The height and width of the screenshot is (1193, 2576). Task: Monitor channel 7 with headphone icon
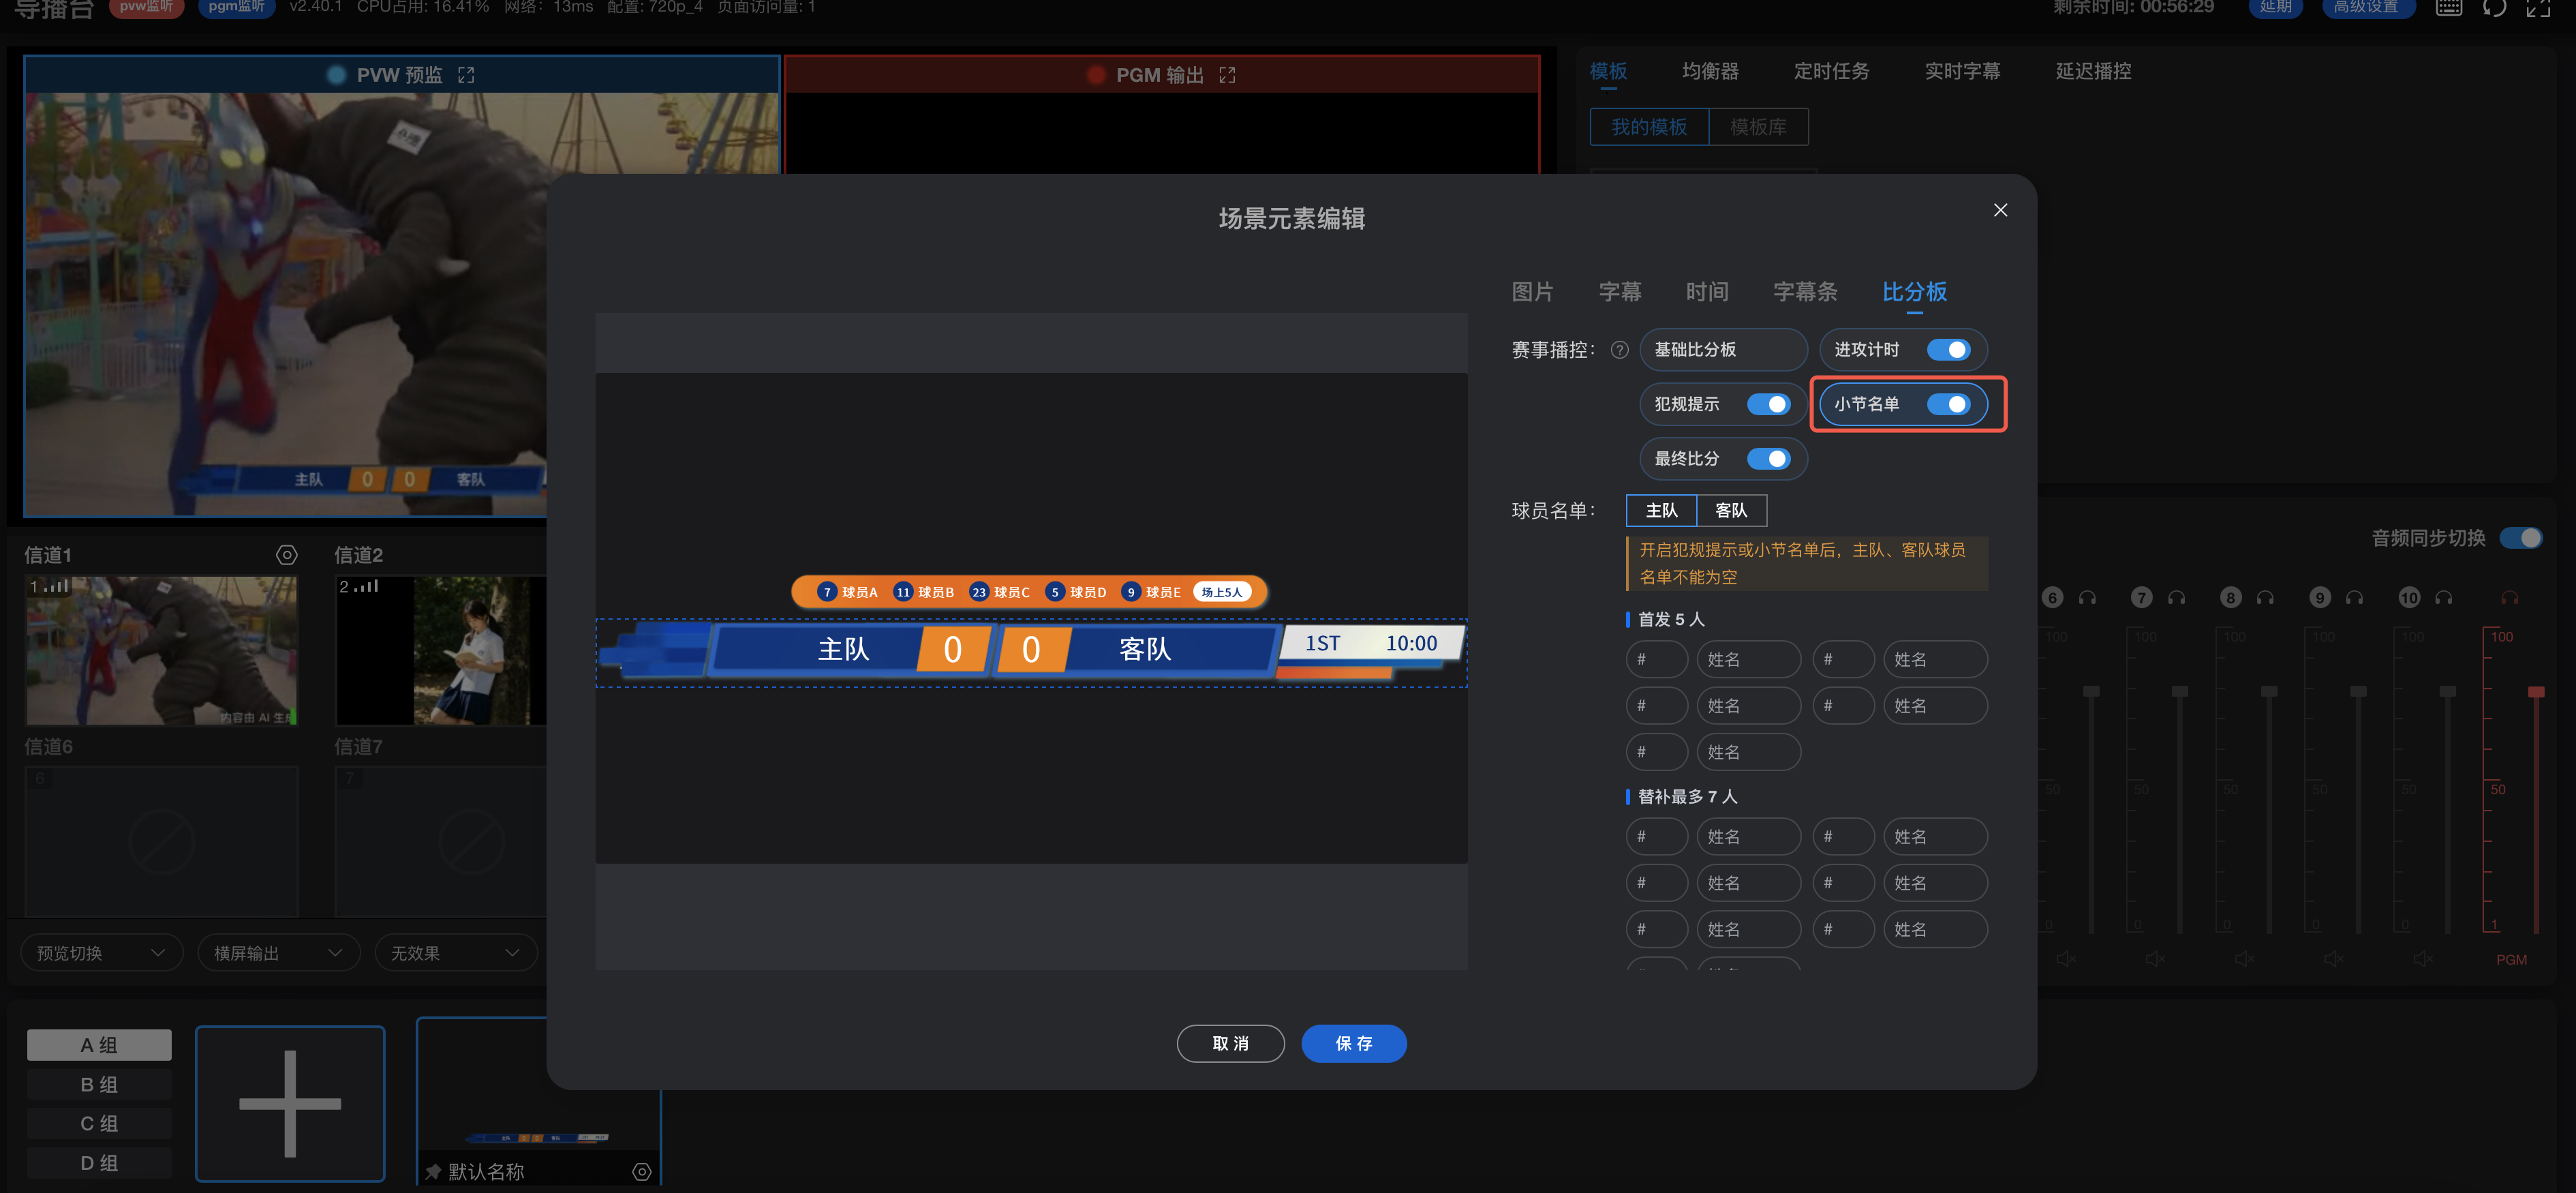pyautogui.click(x=2176, y=598)
